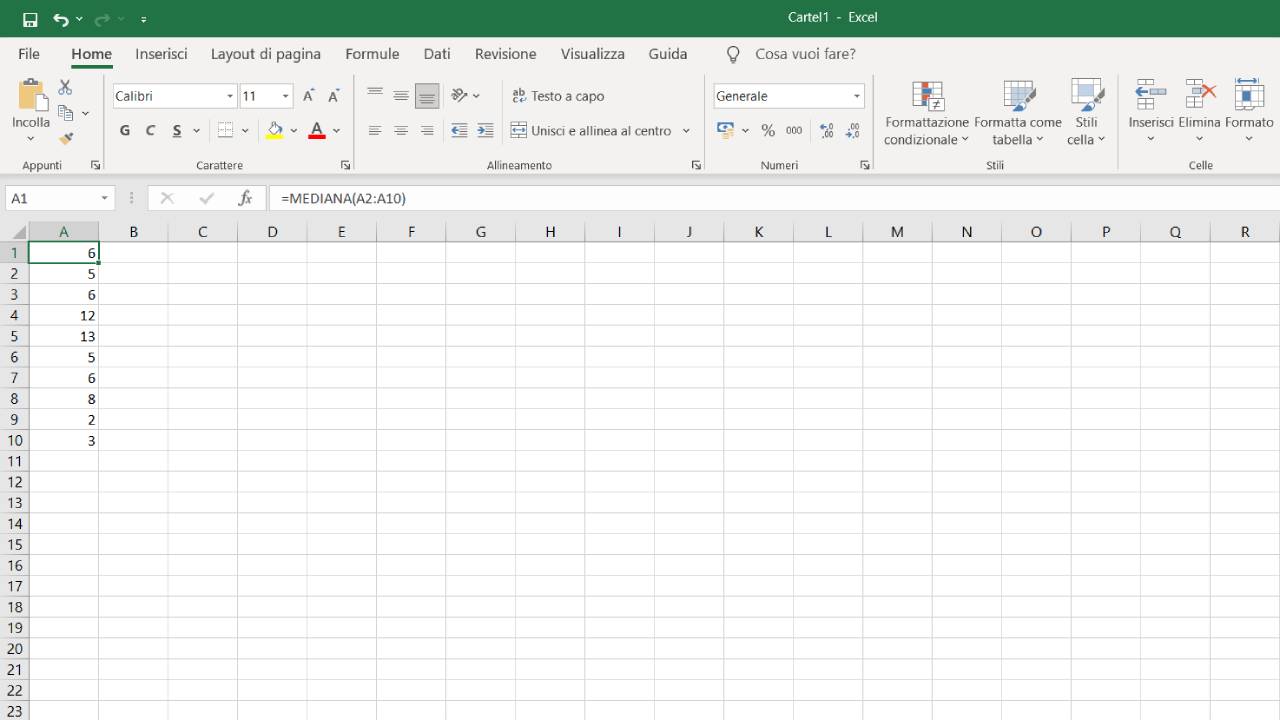
Task: Toggle Testo a capo wrap text
Action: (558, 96)
